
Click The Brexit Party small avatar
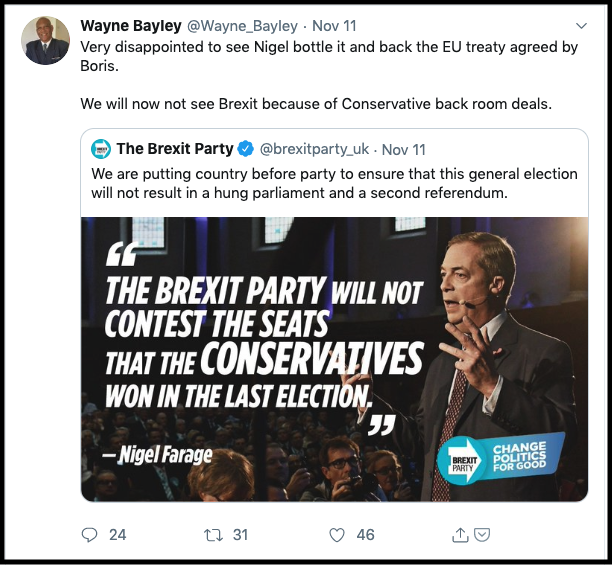101,149
